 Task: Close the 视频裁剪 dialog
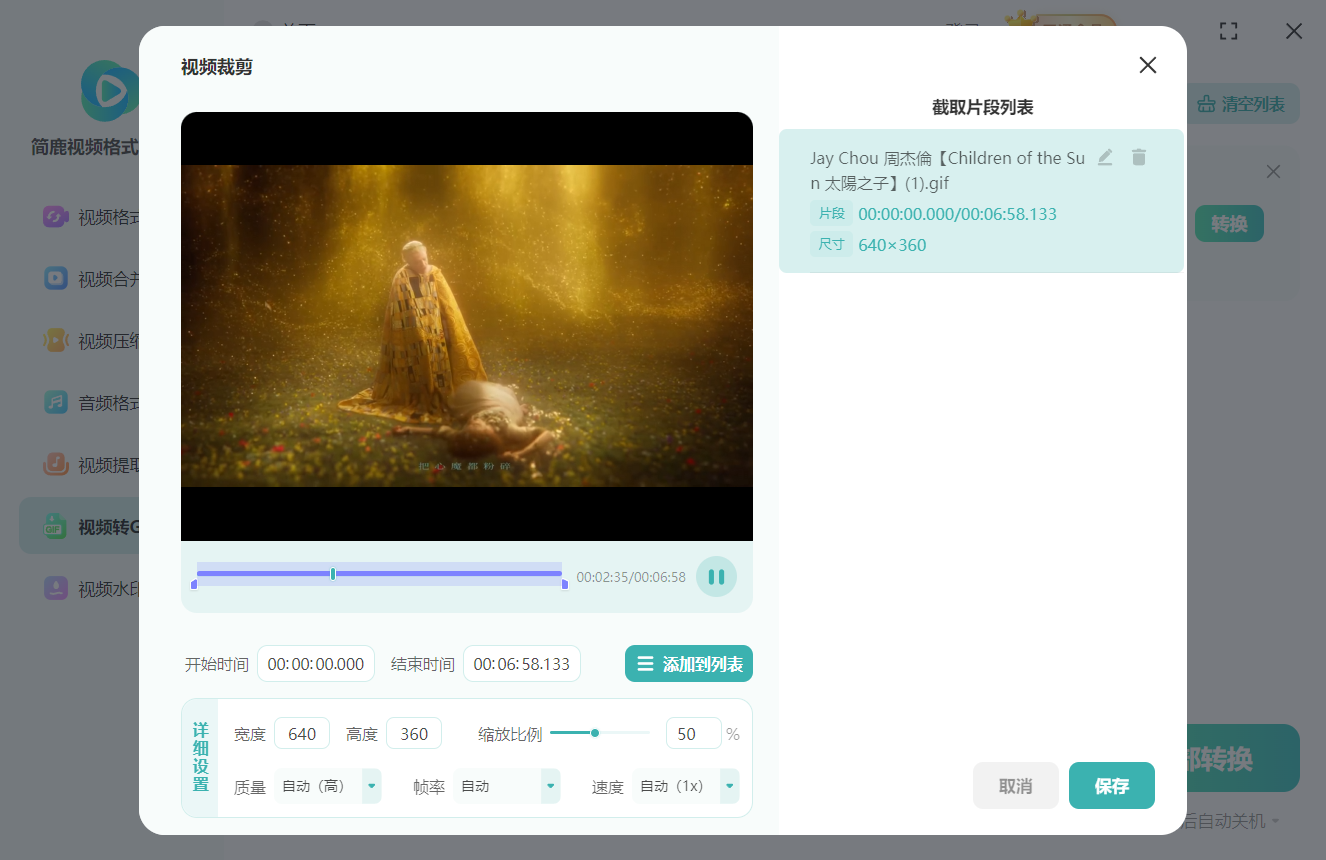coord(1148,65)
